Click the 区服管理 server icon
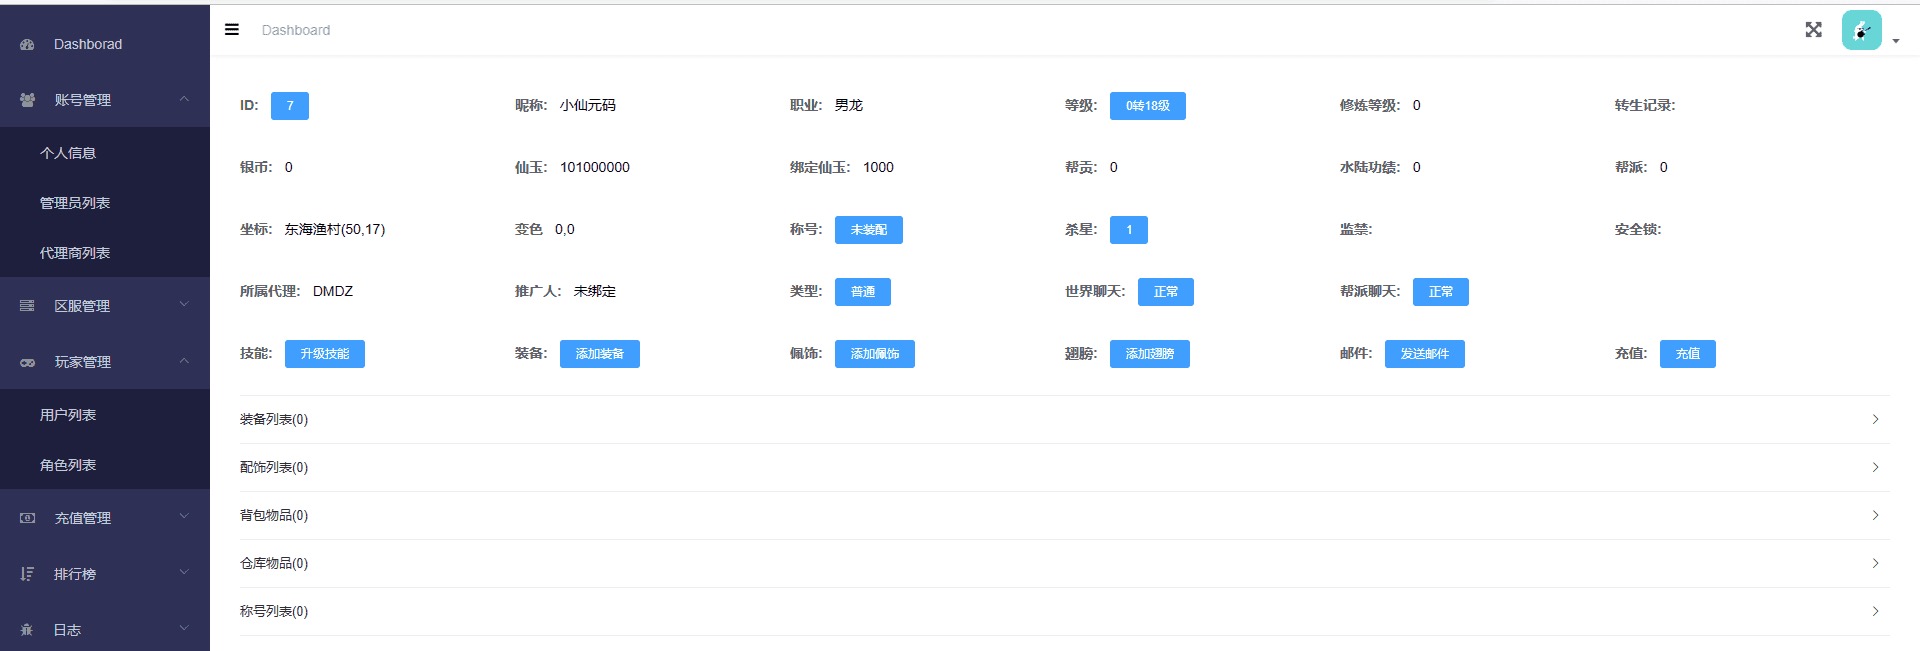Screen dimensions: 1920x651 point(27,306)
